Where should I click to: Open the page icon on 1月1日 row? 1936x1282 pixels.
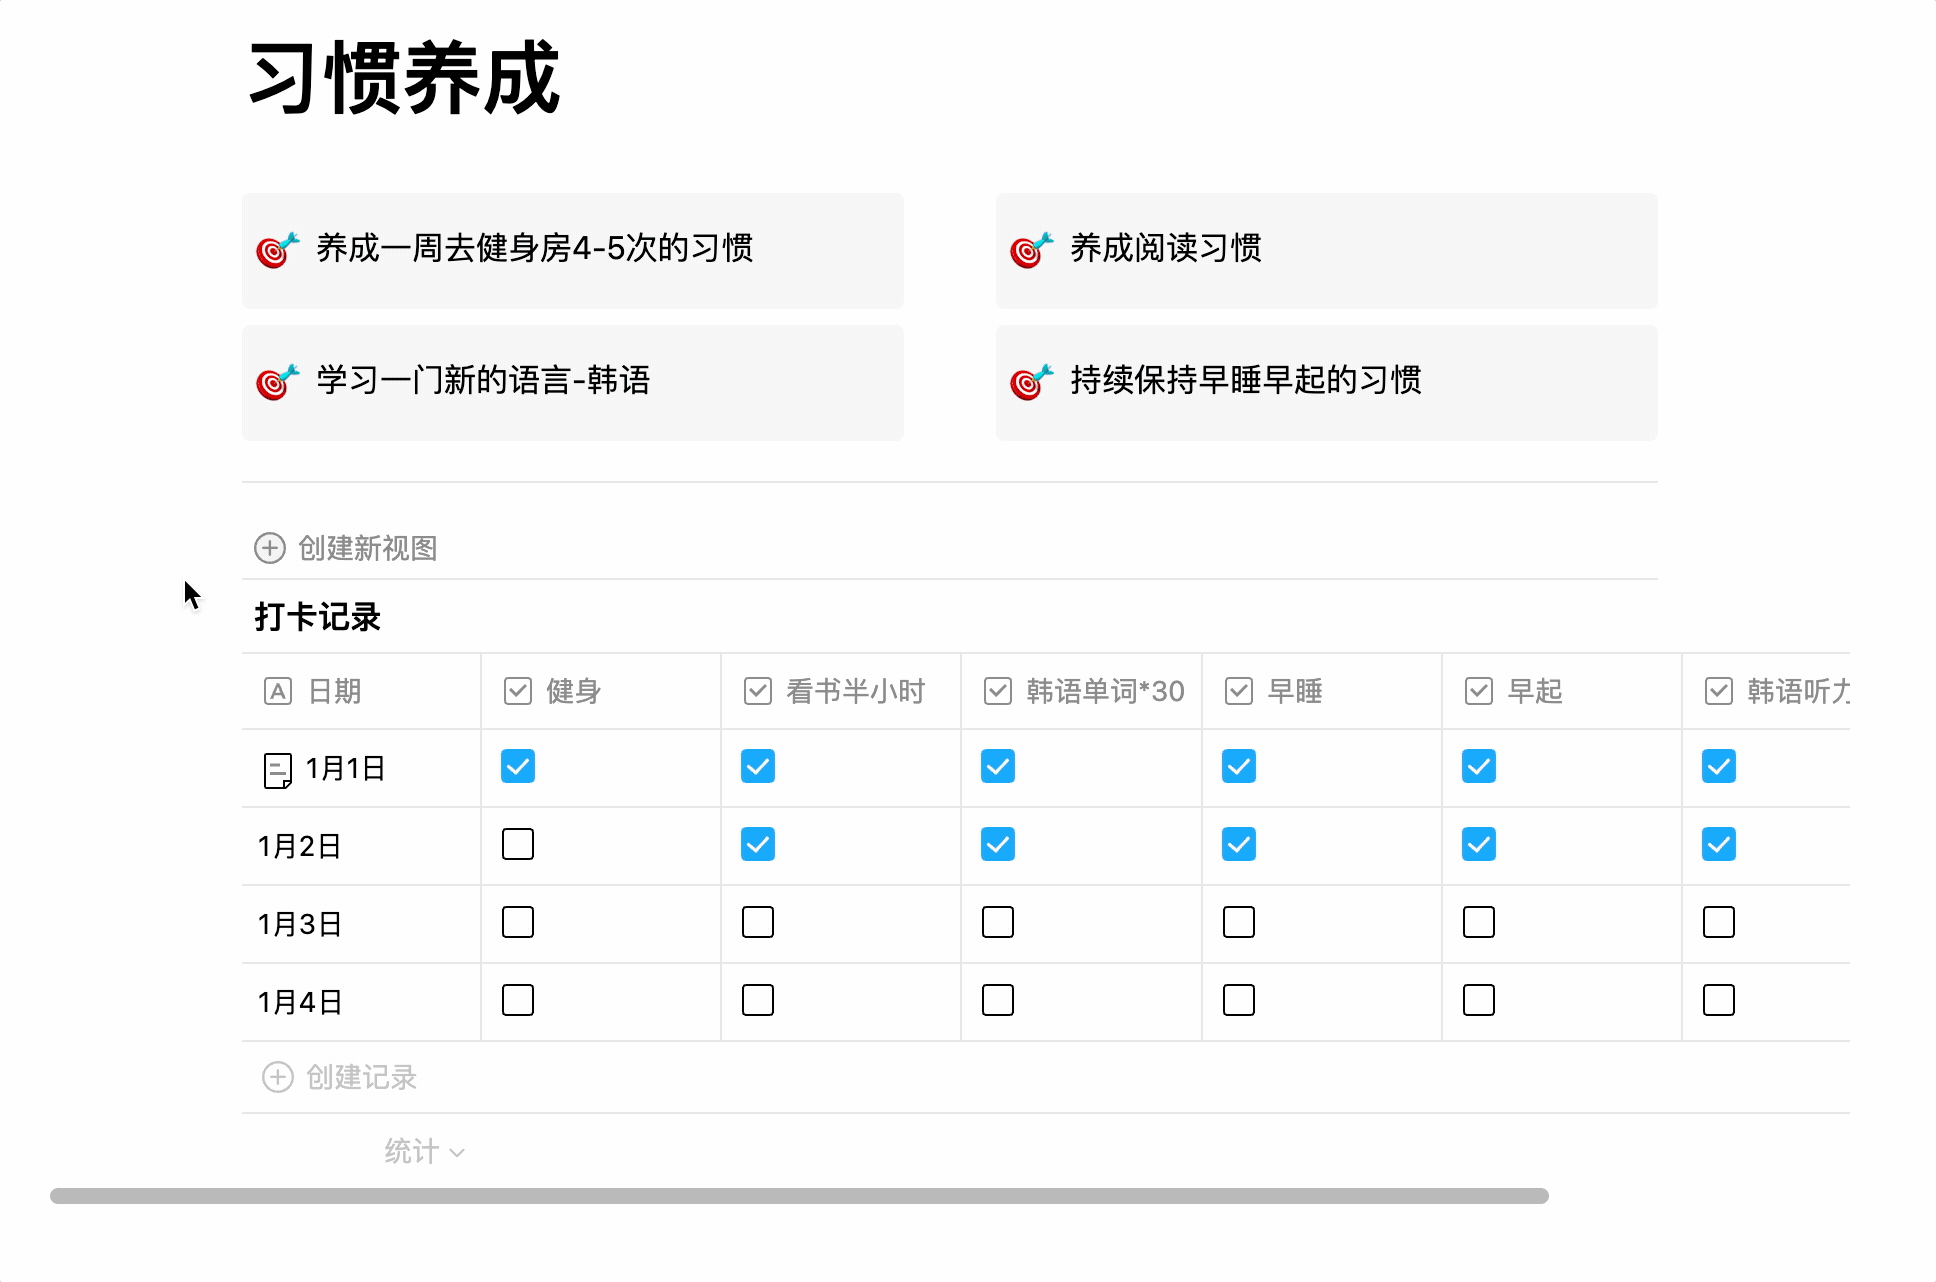(x=277, y=770)
